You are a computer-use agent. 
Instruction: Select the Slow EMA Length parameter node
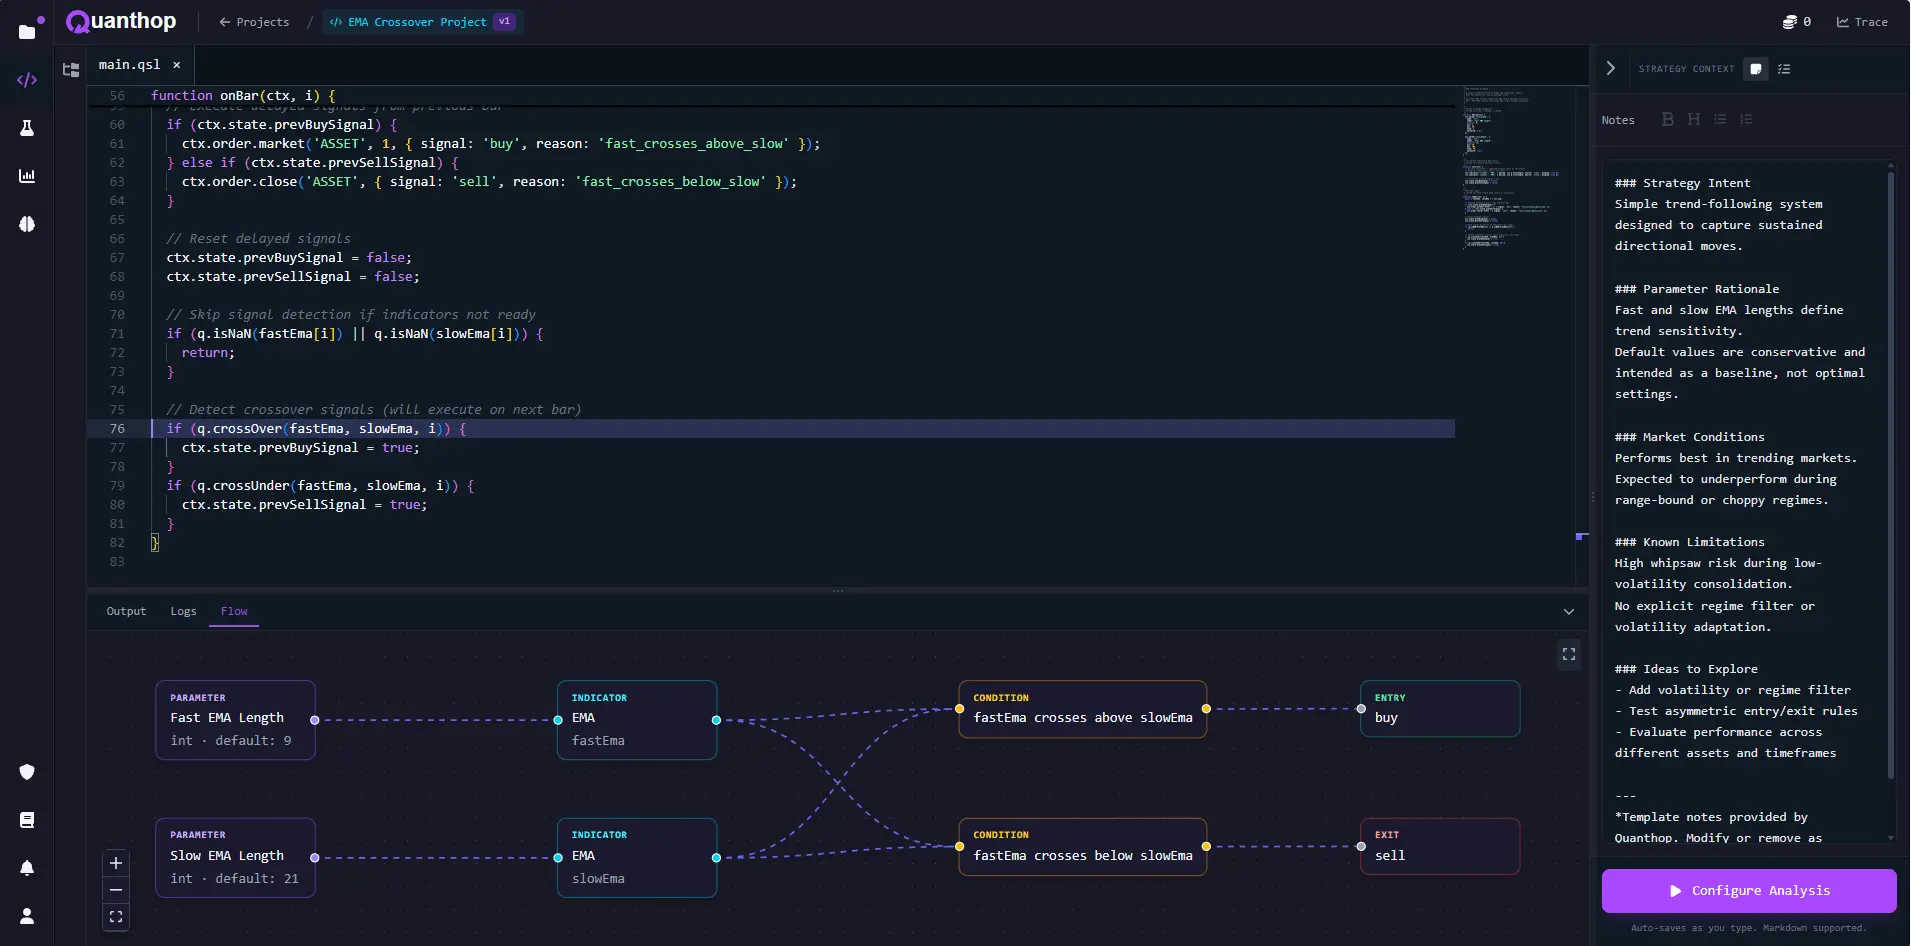coord(235,858)
